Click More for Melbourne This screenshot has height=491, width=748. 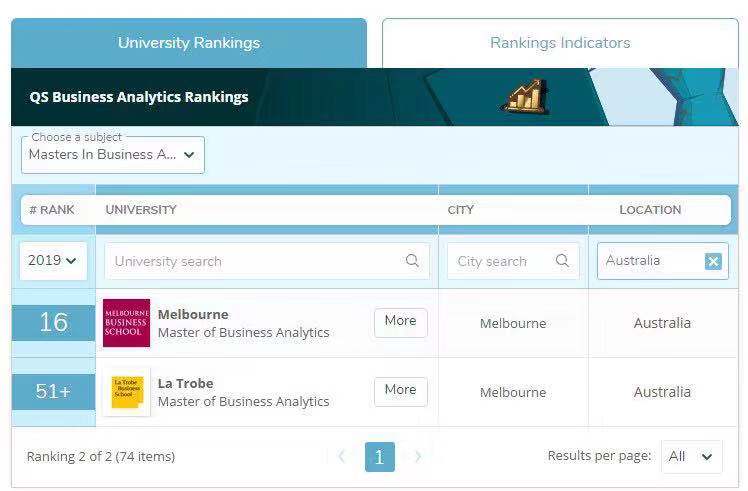tap(400, 321)
